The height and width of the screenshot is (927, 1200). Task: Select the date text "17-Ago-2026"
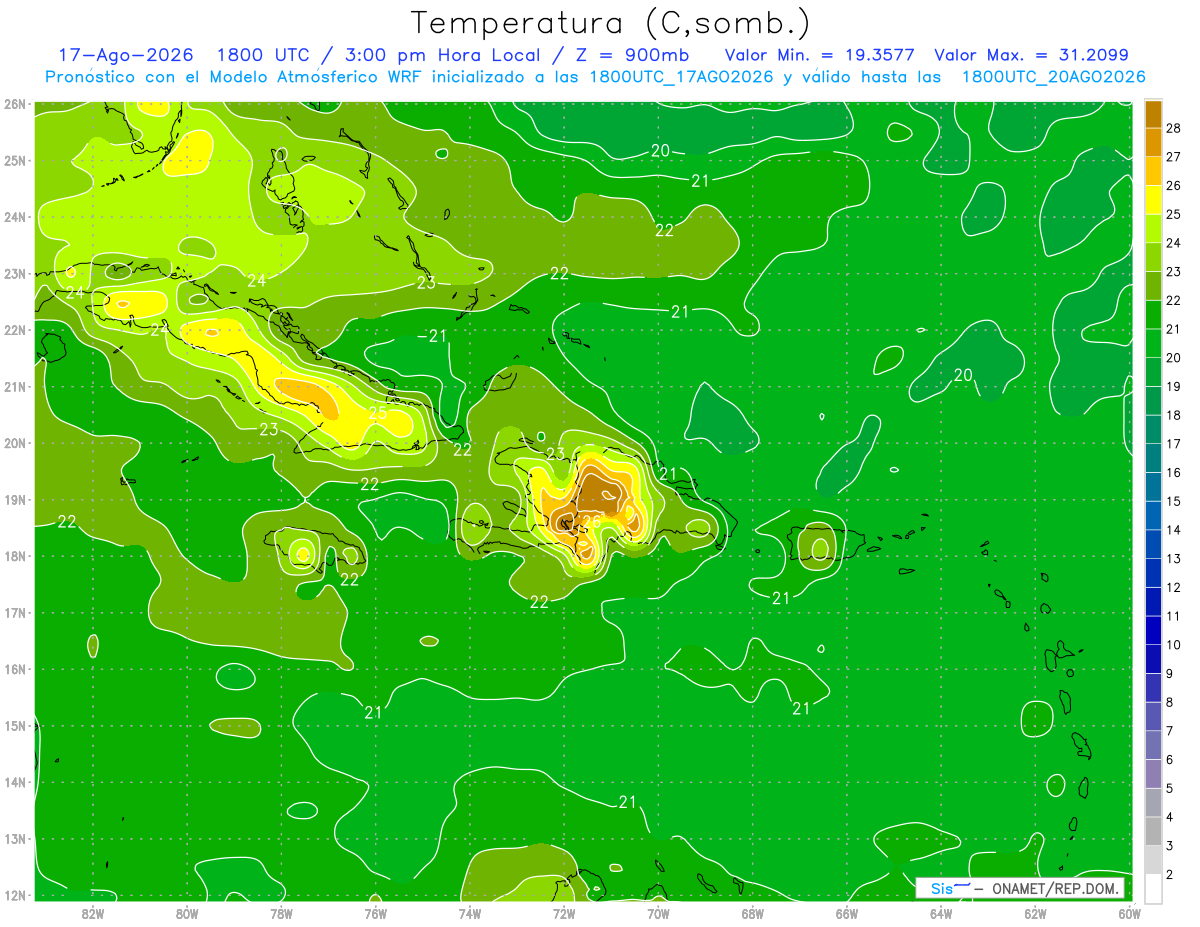pyautogui.click(x=124, y=55)
